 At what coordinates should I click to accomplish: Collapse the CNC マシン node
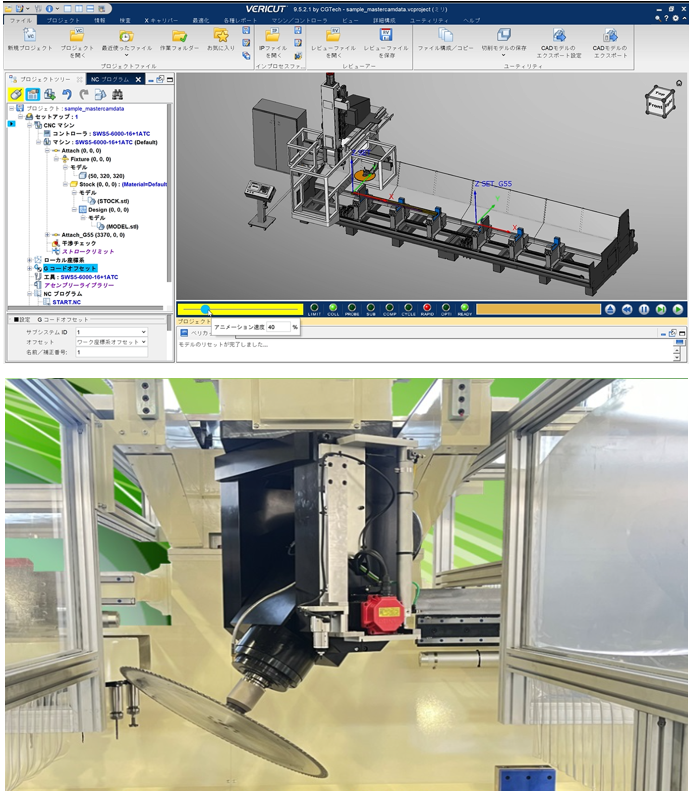(29, 125)
